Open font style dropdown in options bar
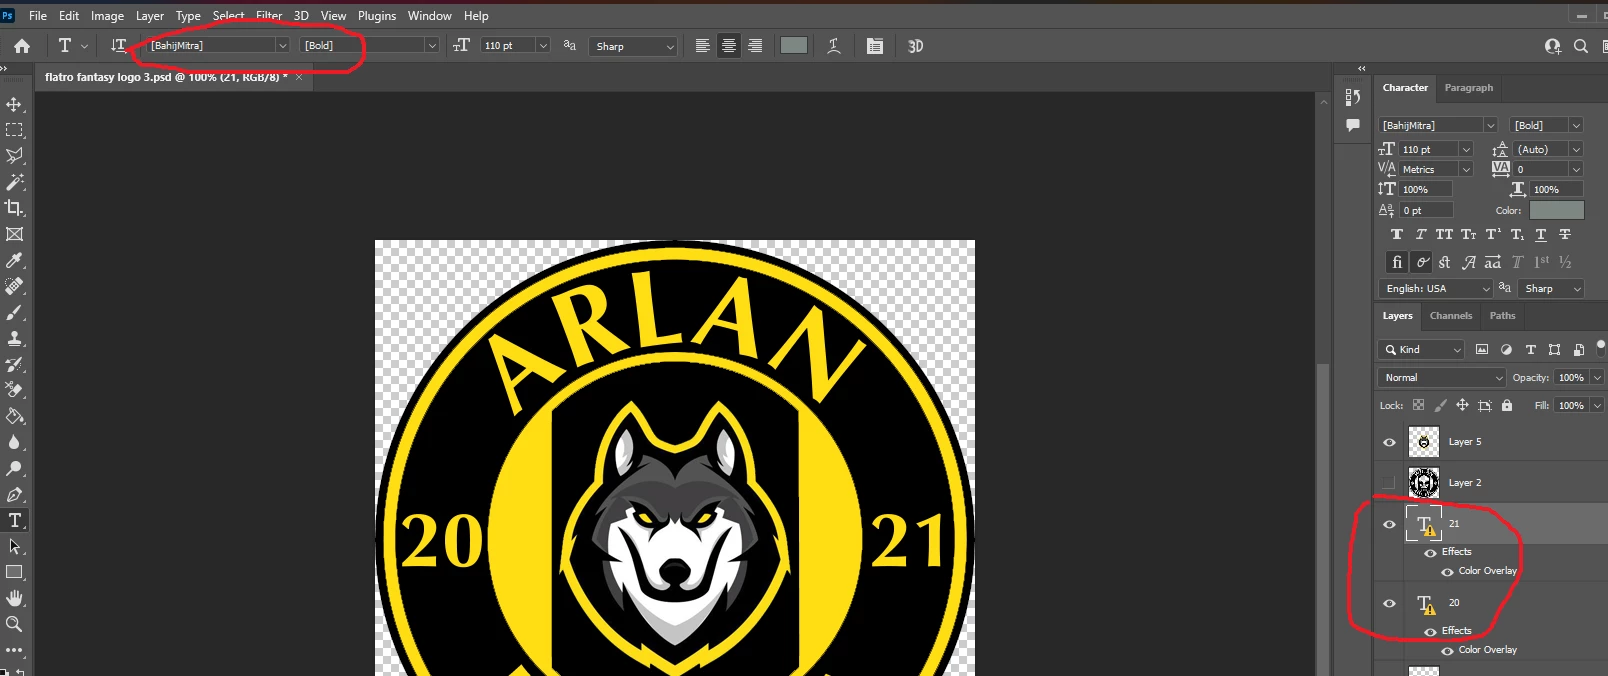Viewport: 1608px width, 676px height. pyautogui.click(x=432, y=45)
